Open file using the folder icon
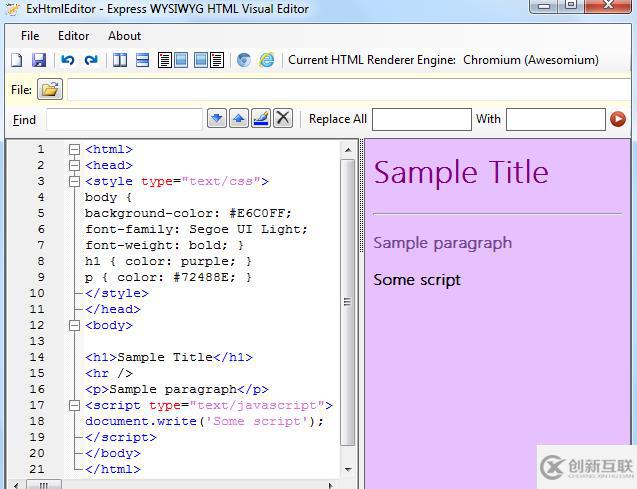This screenshot has width=637, height=489. click(50, 90)
